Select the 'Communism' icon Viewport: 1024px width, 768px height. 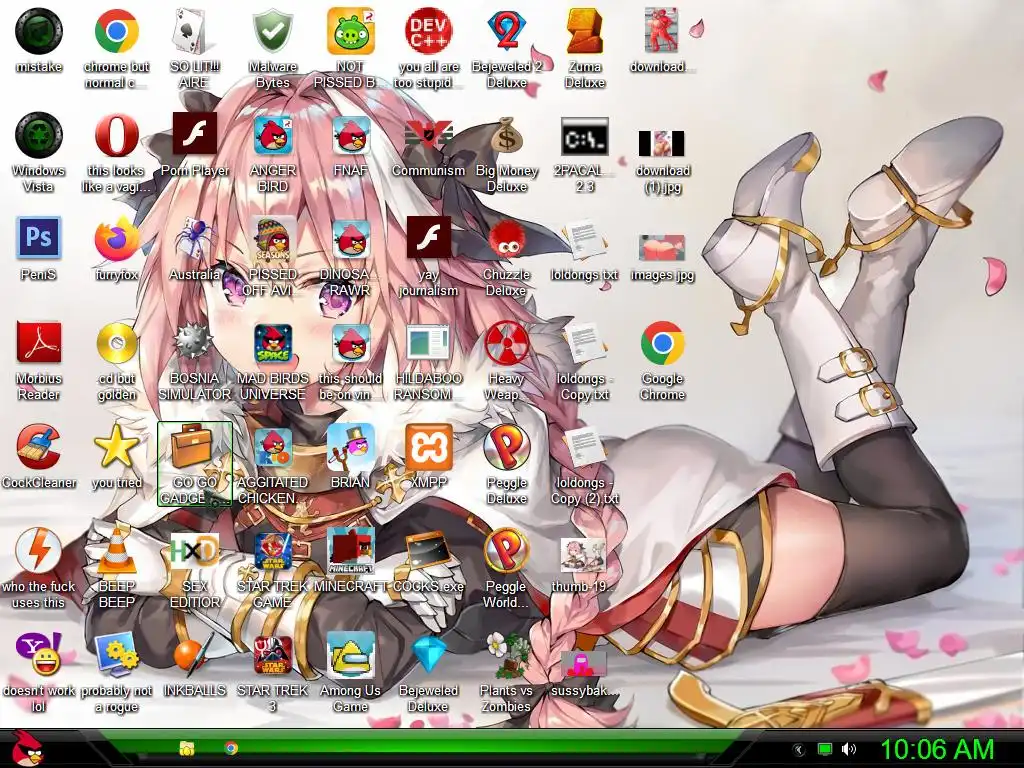click(x=428, y=135)
